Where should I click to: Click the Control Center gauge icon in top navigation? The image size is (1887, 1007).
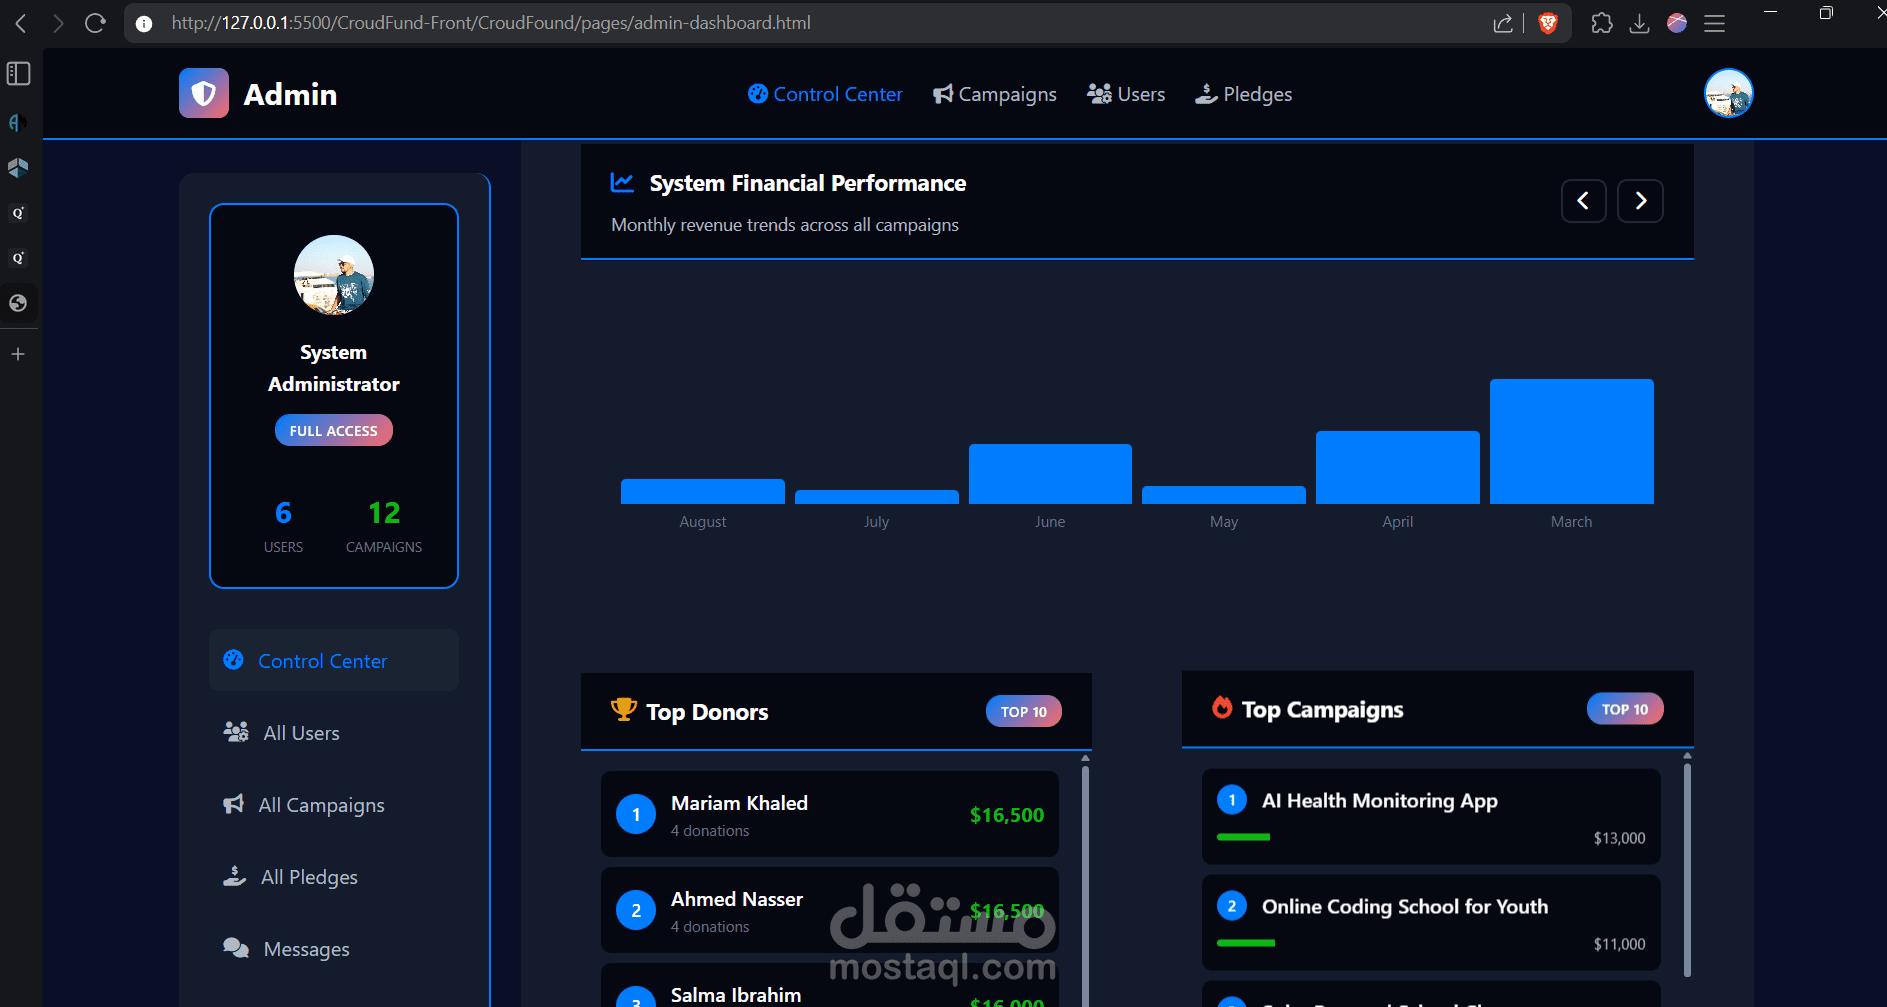coord(758,94)
